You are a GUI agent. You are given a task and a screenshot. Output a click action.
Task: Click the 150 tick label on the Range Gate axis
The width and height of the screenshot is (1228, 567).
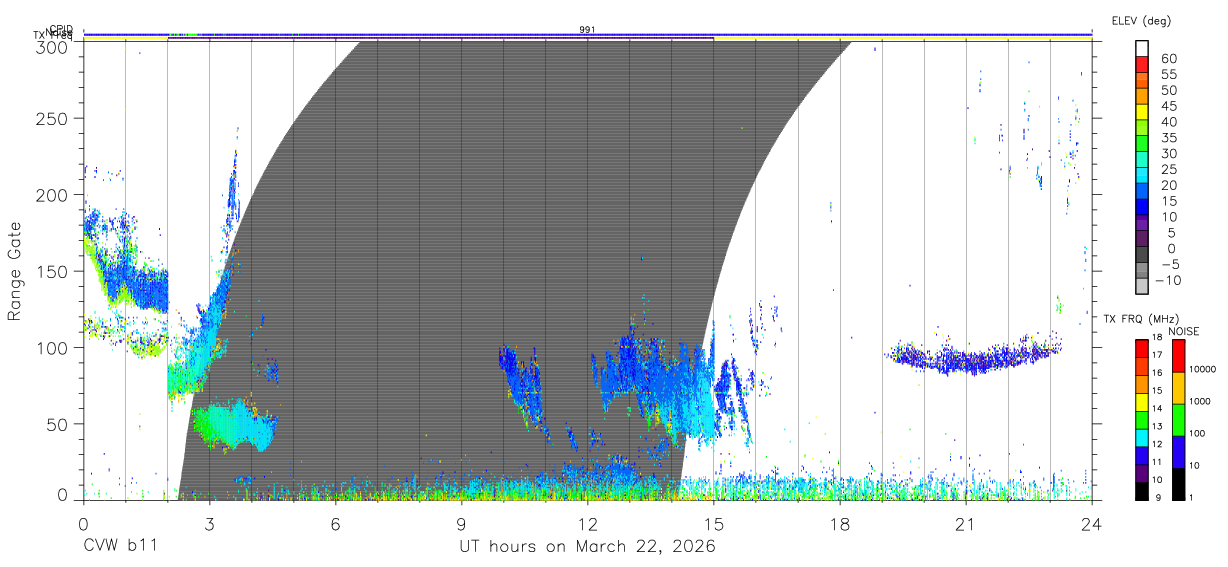[x=52, y=271]
